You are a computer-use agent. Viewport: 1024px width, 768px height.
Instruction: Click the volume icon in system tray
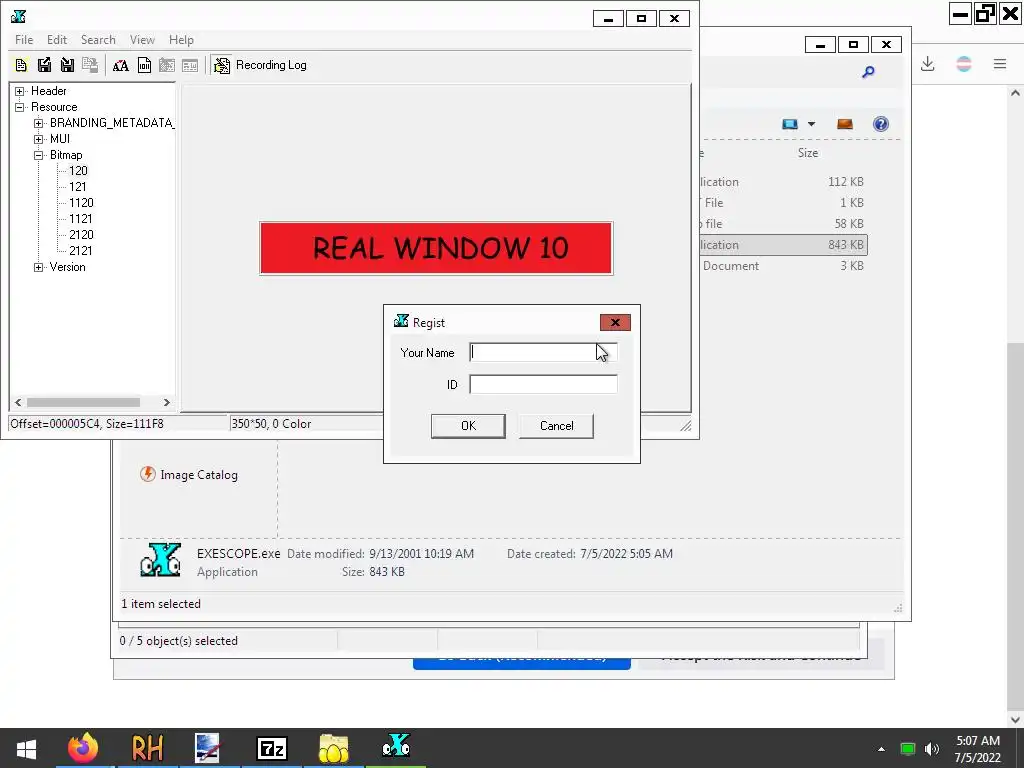tap(932, 749)
